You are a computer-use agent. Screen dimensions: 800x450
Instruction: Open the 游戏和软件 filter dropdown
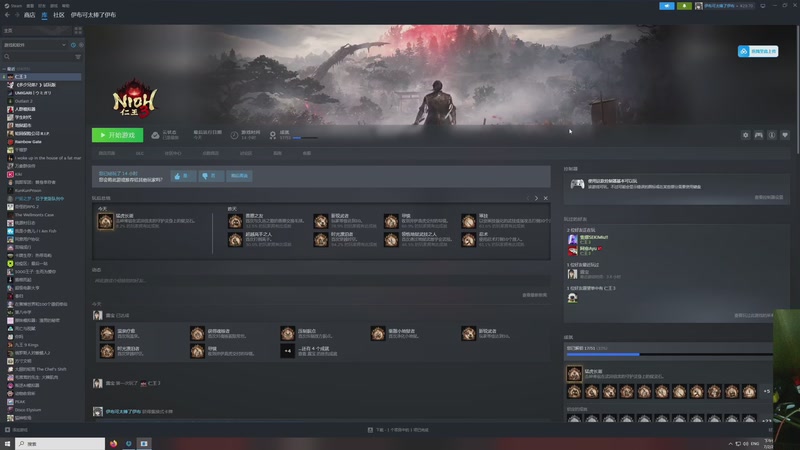(35, 45)
